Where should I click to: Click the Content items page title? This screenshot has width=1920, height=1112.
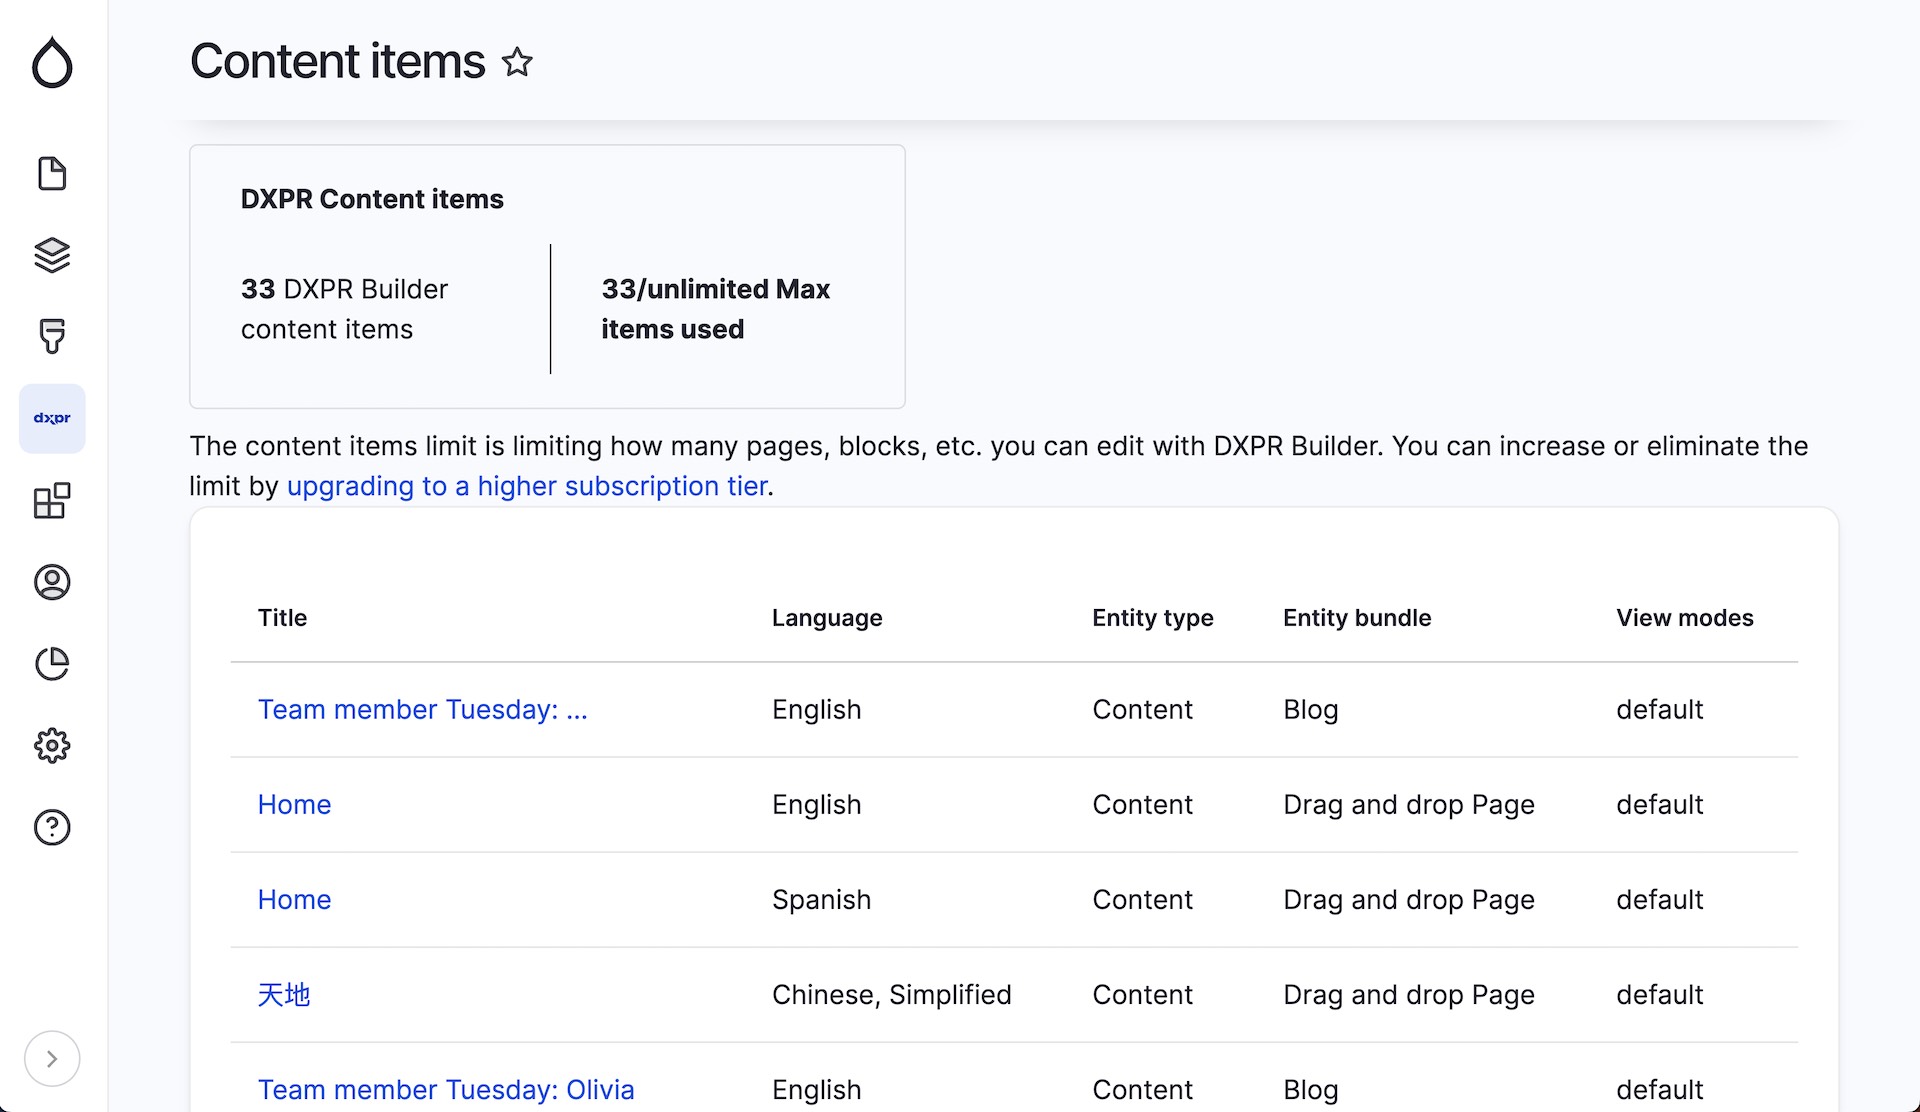point(337,61)
